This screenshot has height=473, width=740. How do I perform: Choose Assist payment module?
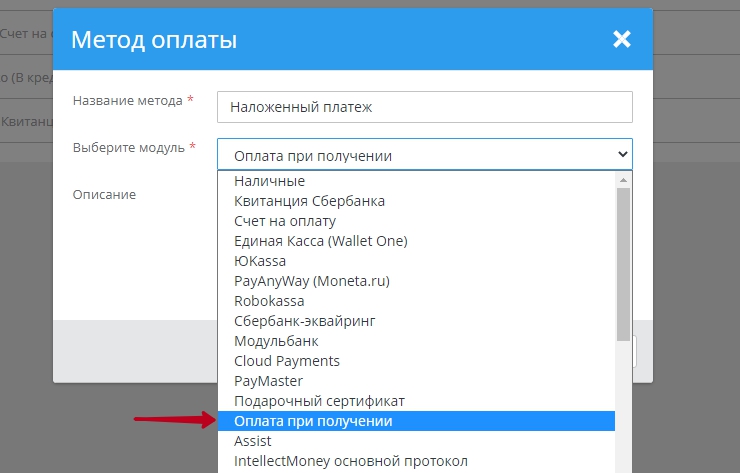(253, 441)
